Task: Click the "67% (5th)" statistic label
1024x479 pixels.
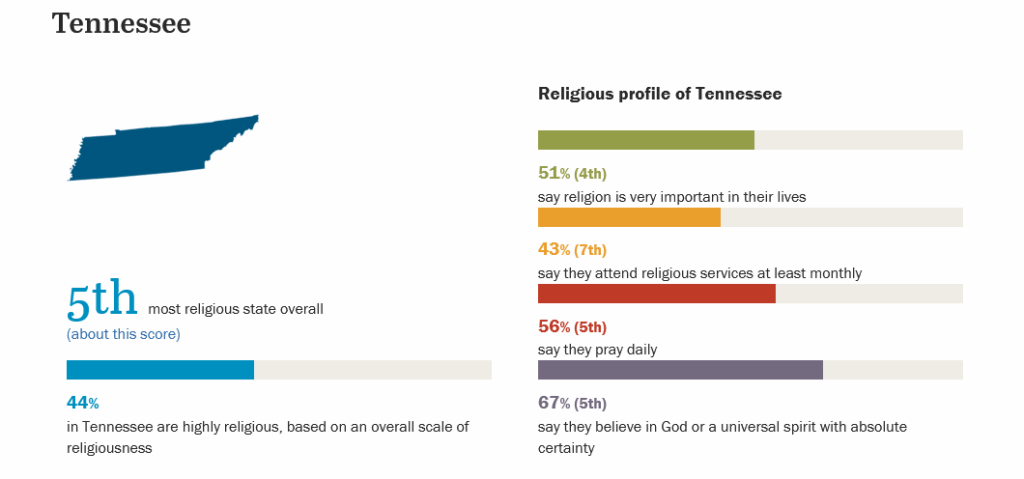Action: (572, 404)
